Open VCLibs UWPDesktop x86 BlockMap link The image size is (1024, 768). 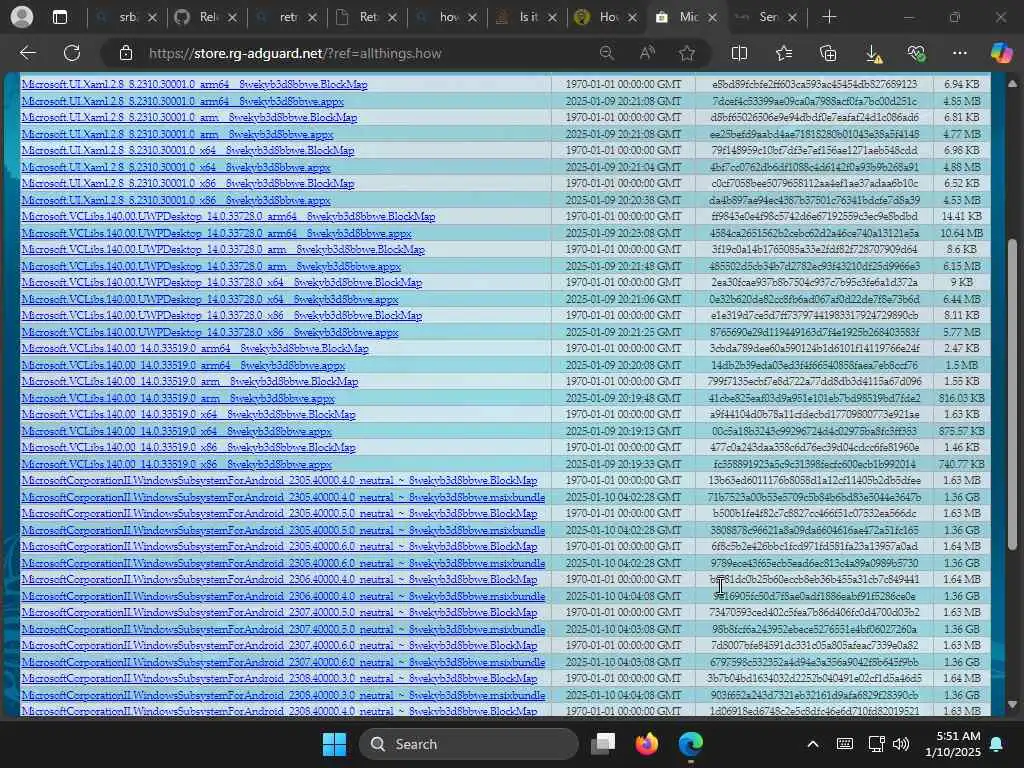tap(222, 315)
